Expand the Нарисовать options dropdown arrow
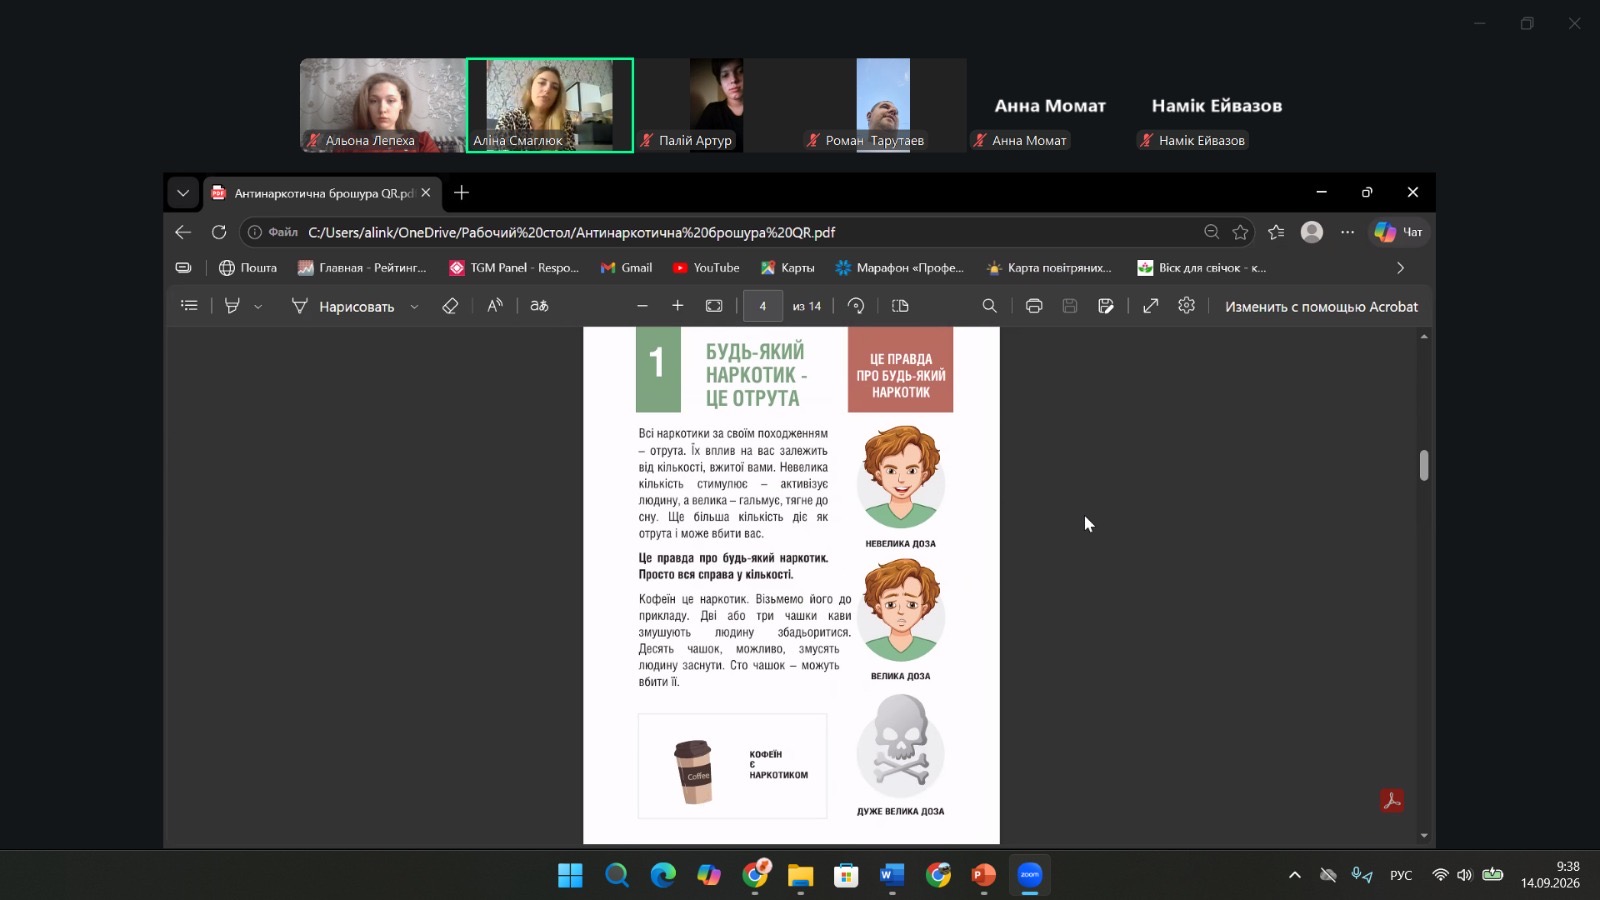 tap(414, 307)
